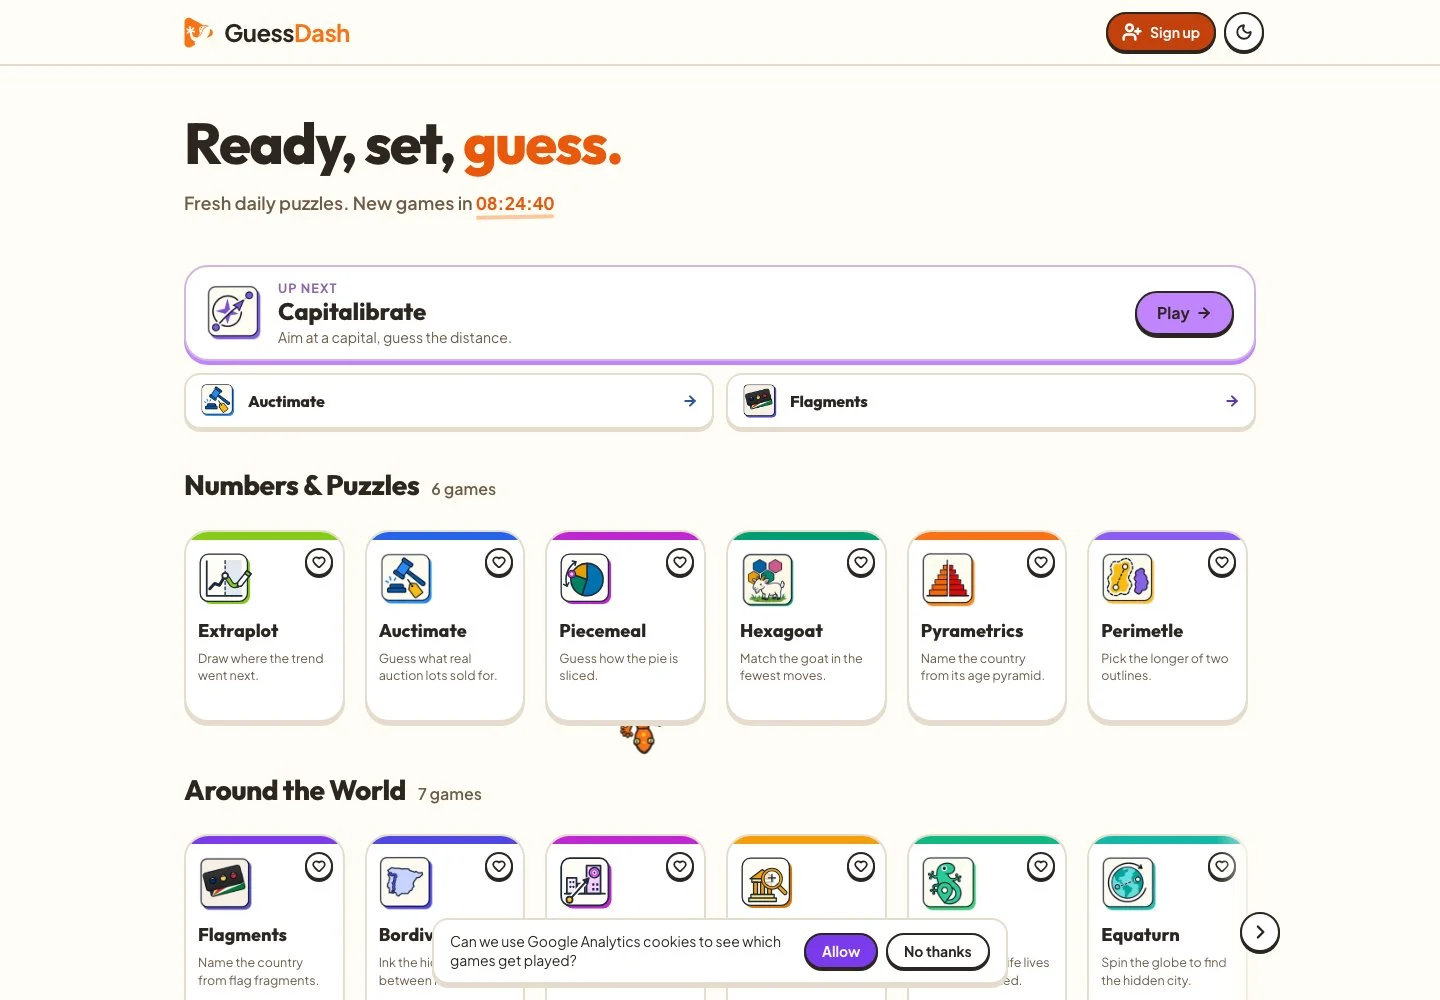Image resolution: width=1440 pixels, height=1000 pixels.
Task: Open Auctimate quick link arrow
Action: pos(690,401)
